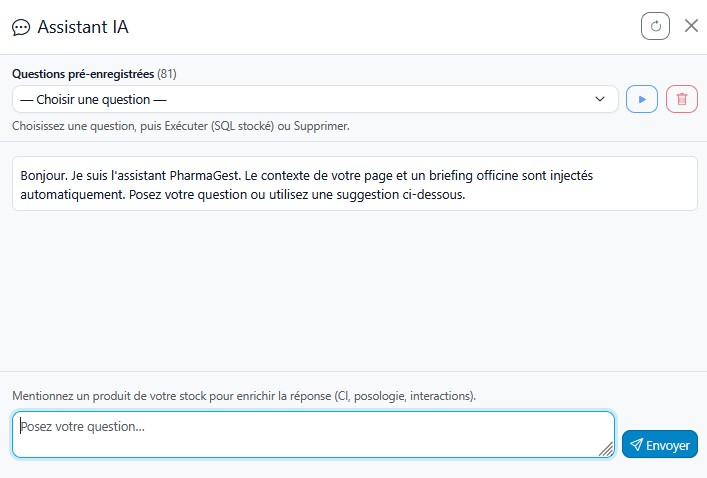
Task: Click the "Questions pré-enregistrées" label
Action: (83, 74)
